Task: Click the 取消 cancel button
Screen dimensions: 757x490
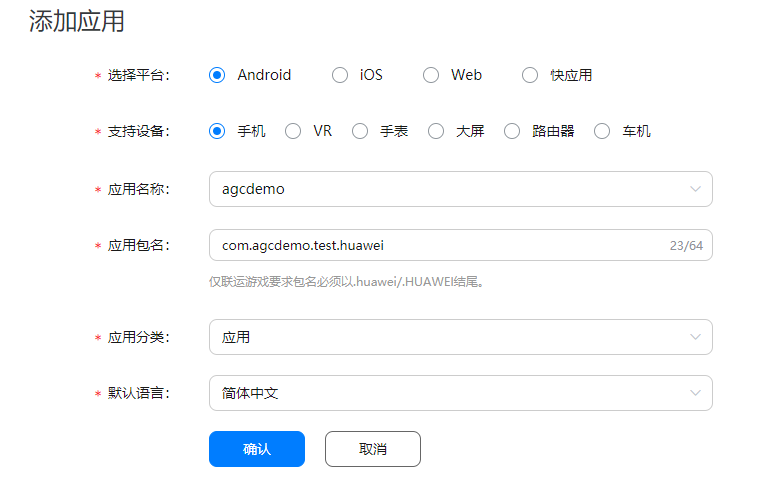Action: [x=373, y=449]
